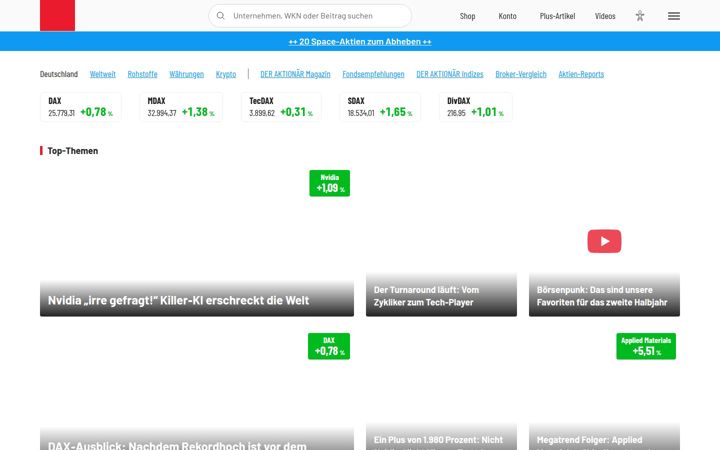Open Broker-Vergleich link
The height and width of the screenshot is (450, 720).
click(x=521, y=74)
